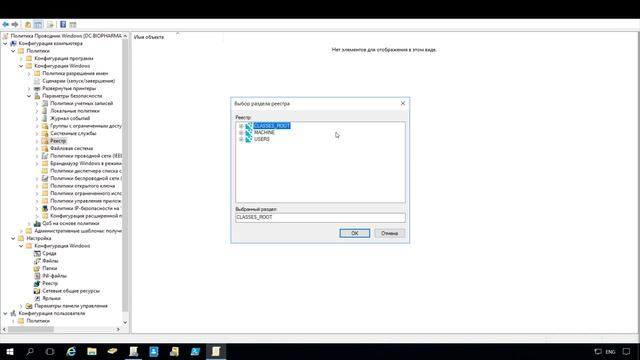Click the Развернутые принтеры printer icon
The image size is (640, 360).
tap(37, 88)
